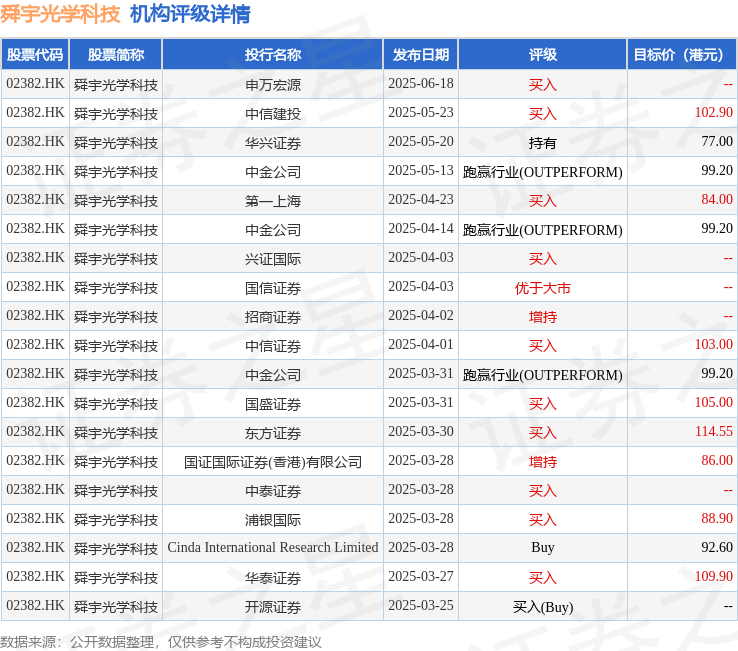Click target price 109.90
The width and height of the screenshot is (738, 651).
714,576
